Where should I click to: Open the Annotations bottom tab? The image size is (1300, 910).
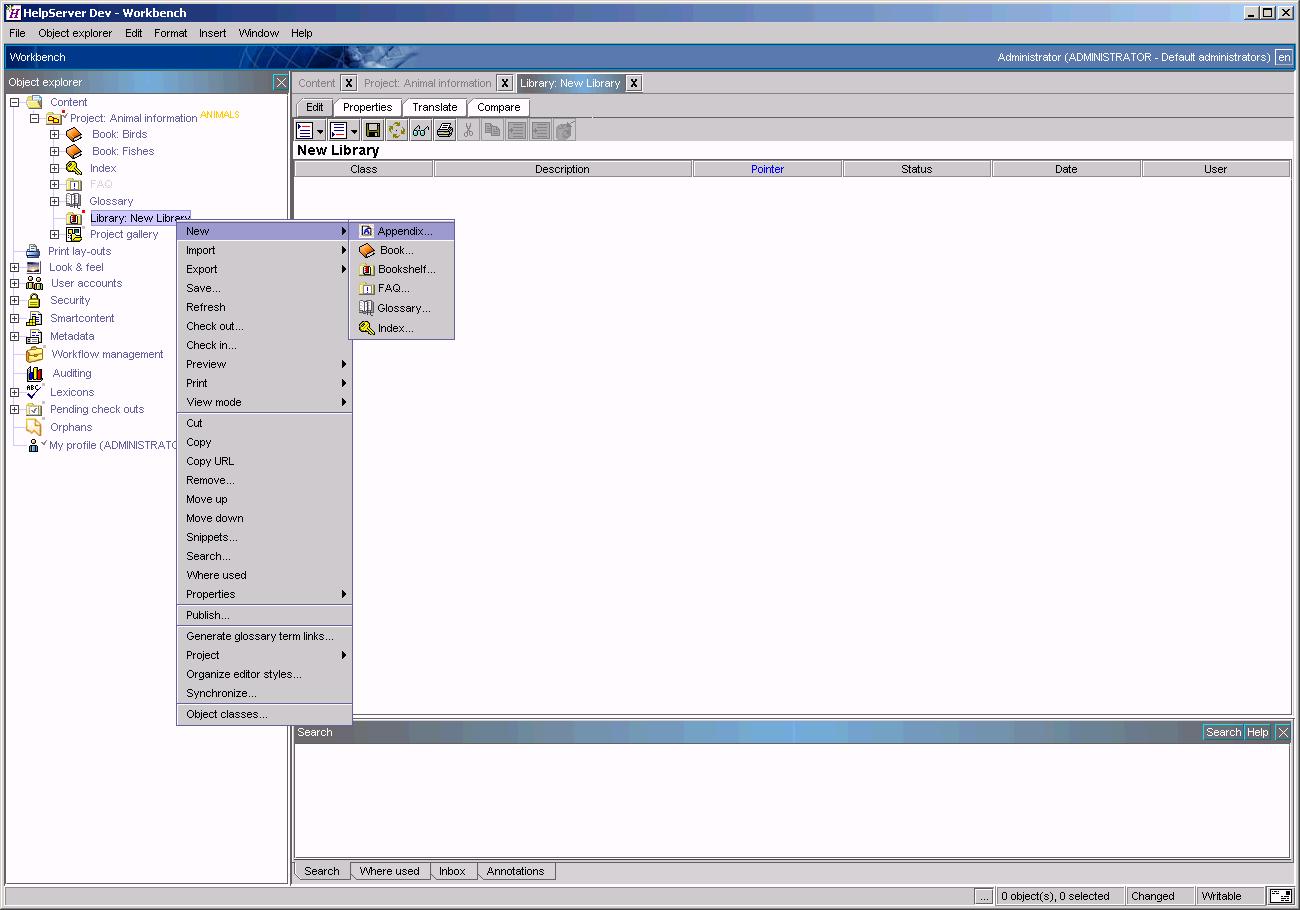tap(515, 871)
